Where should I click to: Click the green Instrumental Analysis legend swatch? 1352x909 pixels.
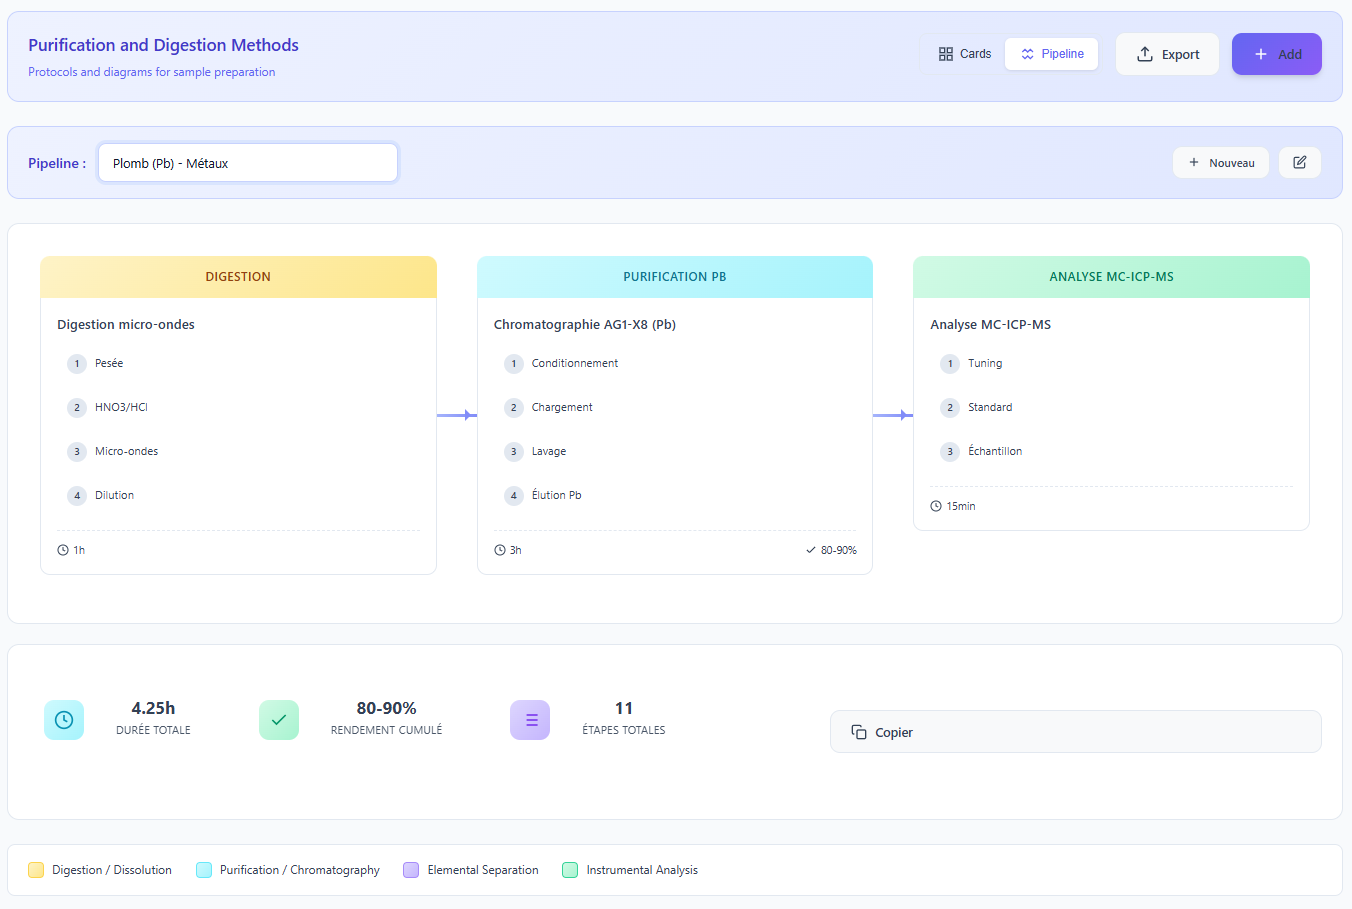[x=570, y=870]
